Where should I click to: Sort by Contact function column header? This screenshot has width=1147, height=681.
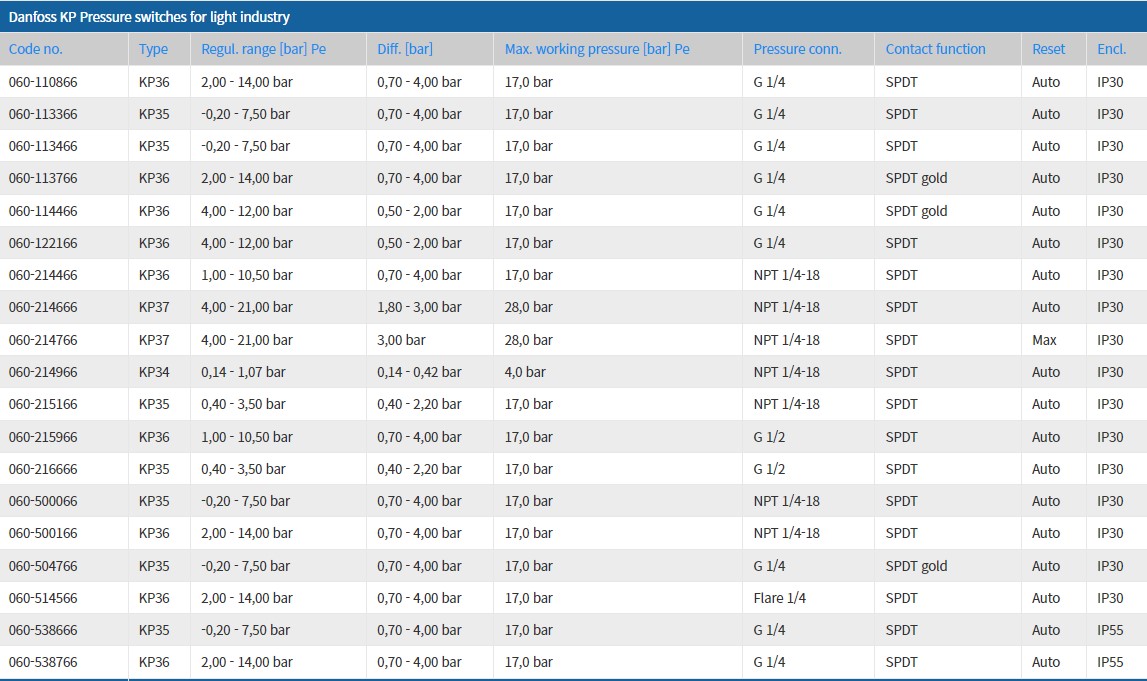(x=936, y=49)
